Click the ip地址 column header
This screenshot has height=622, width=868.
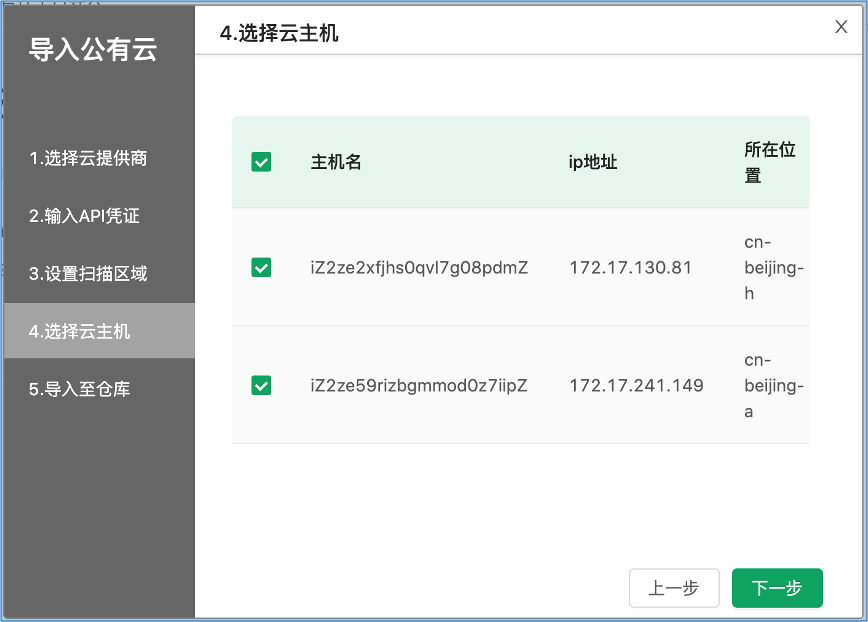[593, 162]
